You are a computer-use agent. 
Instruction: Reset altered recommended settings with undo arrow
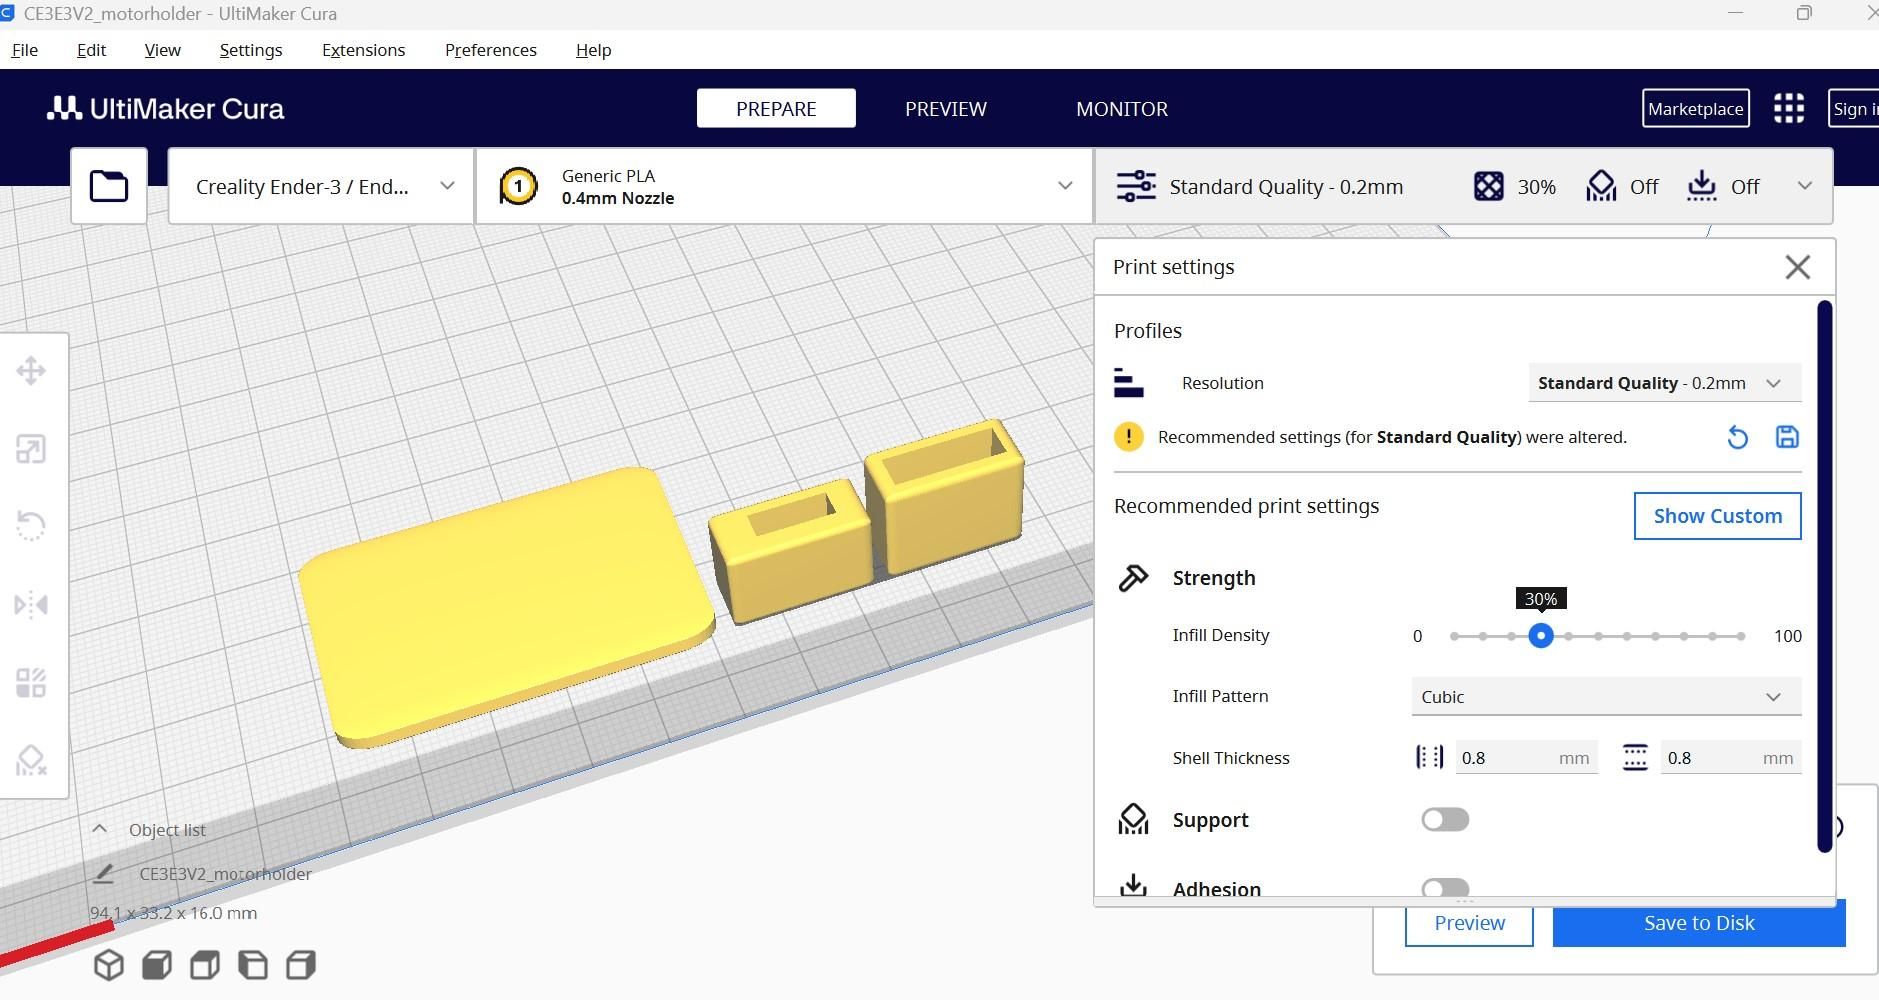pos(1738,437)
